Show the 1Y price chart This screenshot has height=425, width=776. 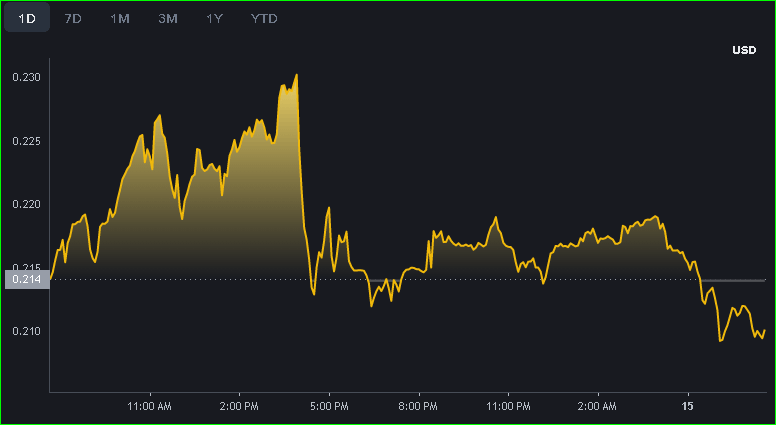(x=214, y=19)
